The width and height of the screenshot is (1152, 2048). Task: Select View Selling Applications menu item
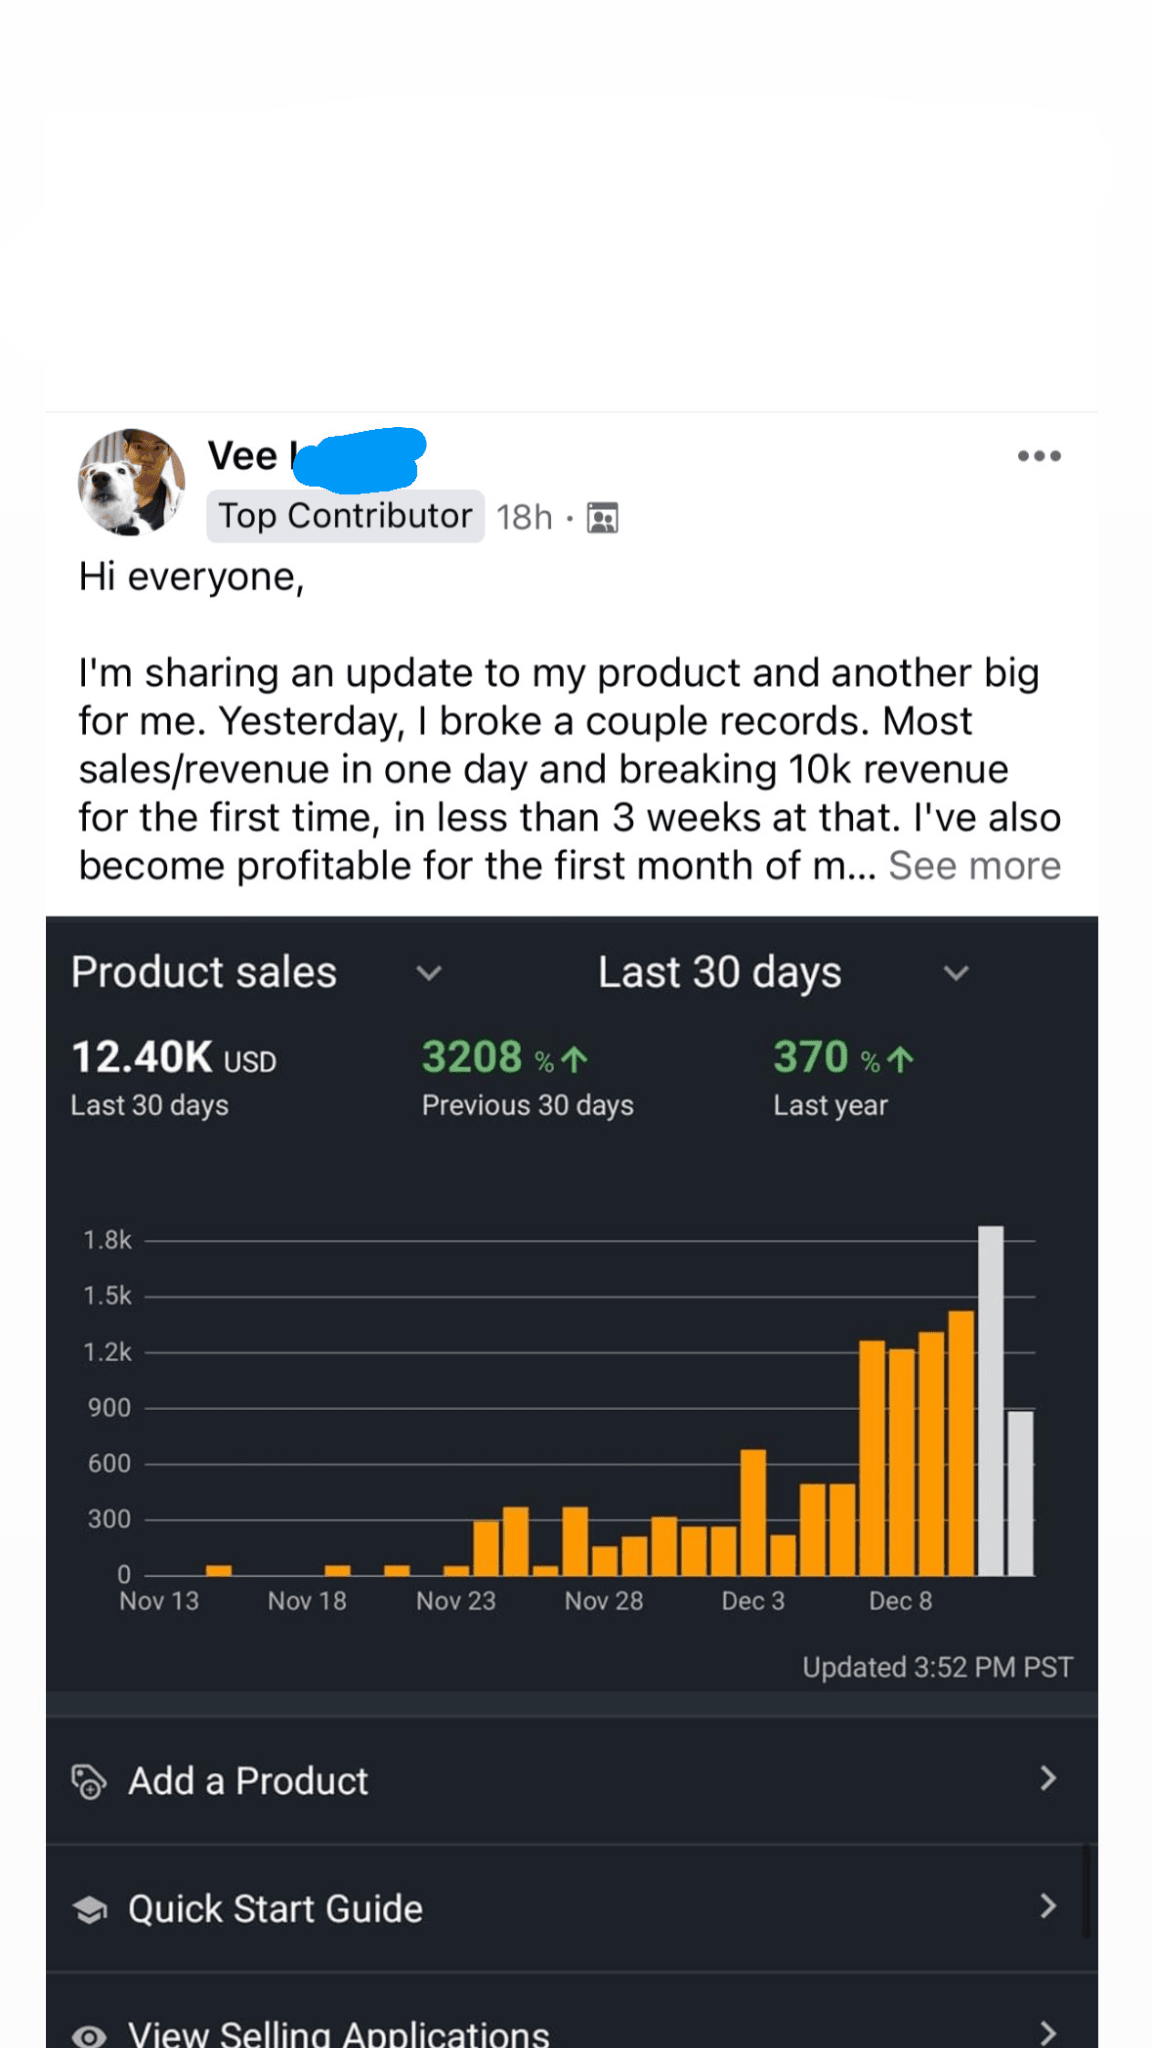pos(338,2033)
